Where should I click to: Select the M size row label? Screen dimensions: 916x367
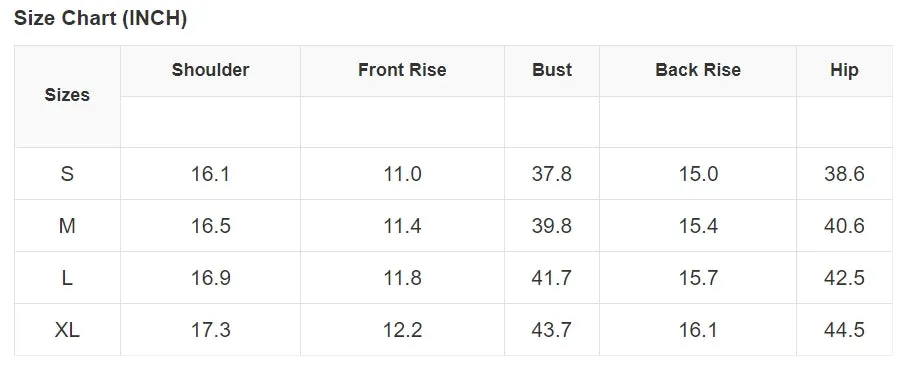coord(67,226)
